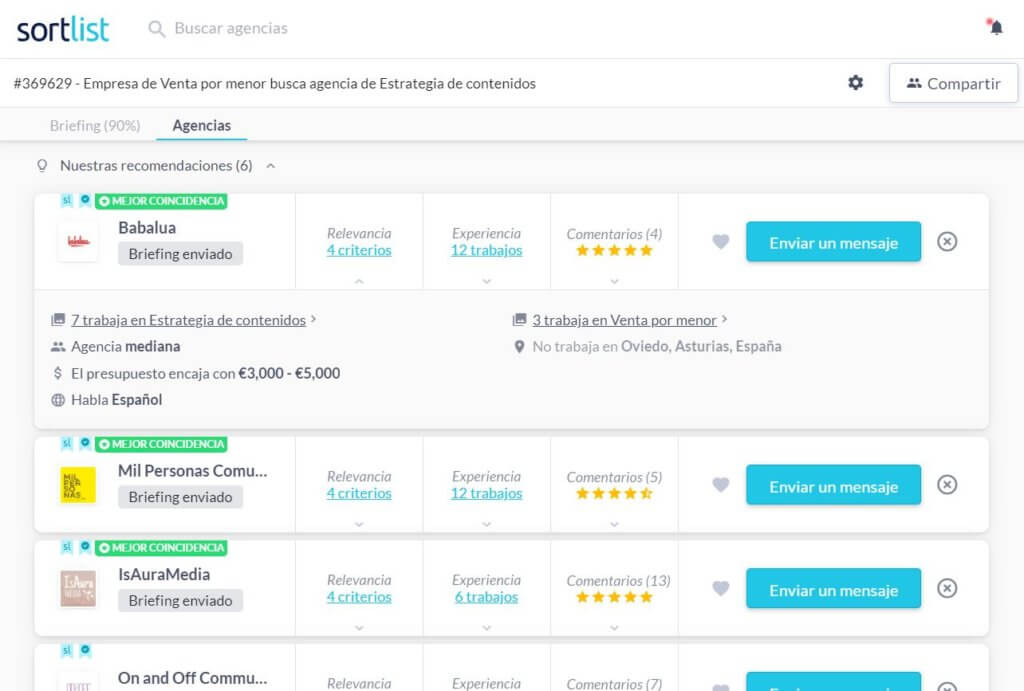Click Briefing enviado label under Babalua
Viewport: 1024px width, 691px height.
[180, 254]
